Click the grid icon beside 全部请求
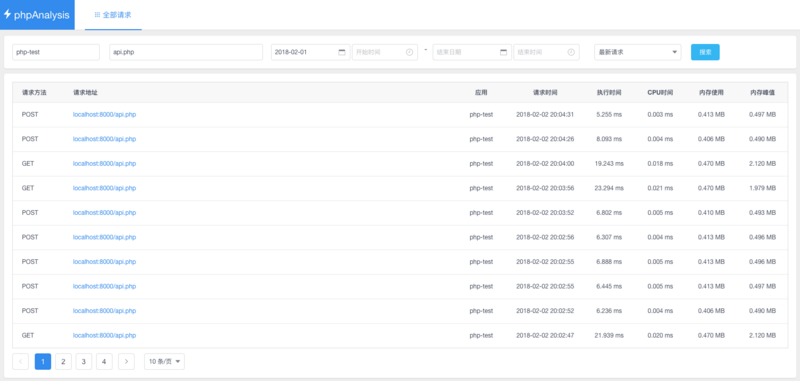 (97, 15)
